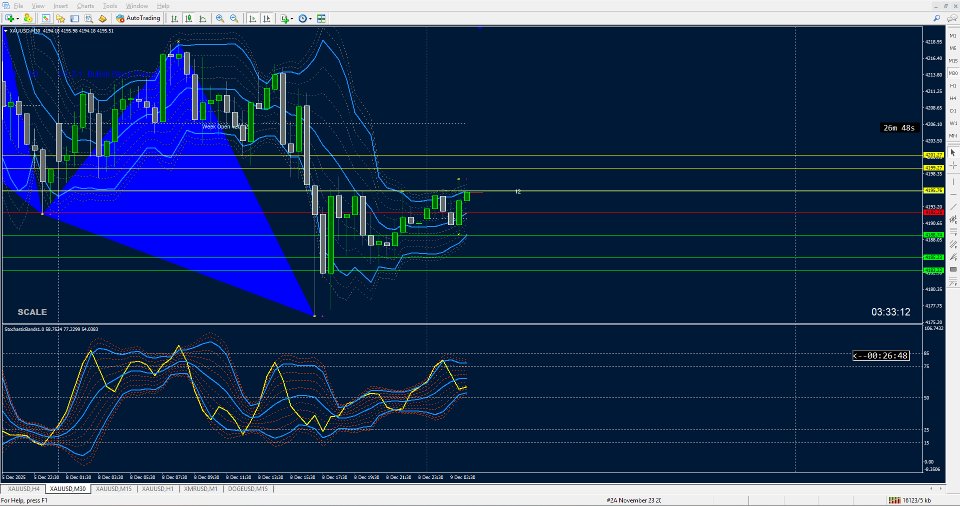Screen dimensions: 960x506
Task: Select the H4 timeframe button
Action: 953,98
